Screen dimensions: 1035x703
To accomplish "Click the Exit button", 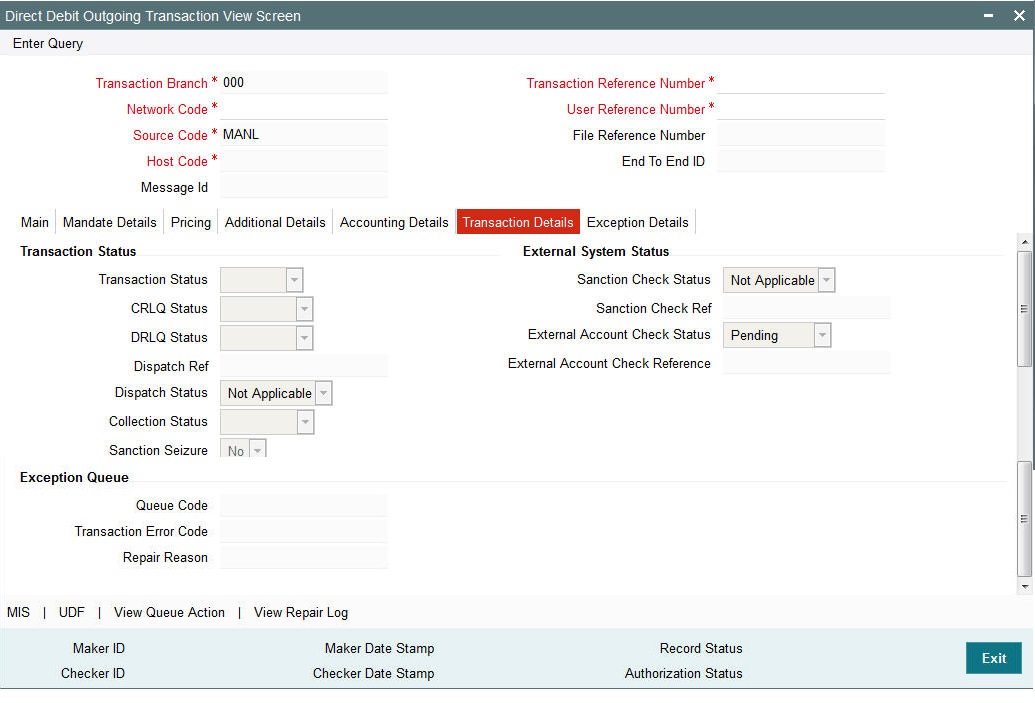I will coord(993,658).
